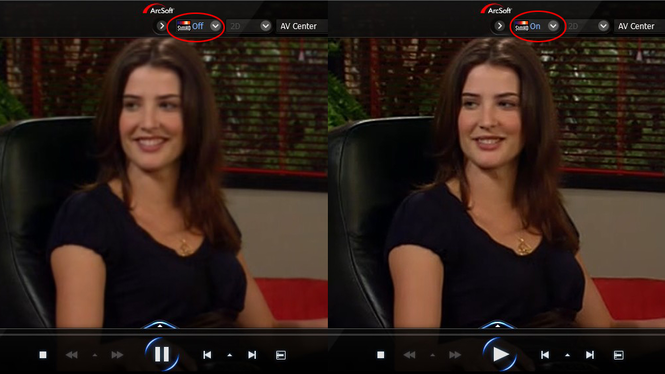
Task: Jump to previous chapter in right player
Action: (545, 354)
